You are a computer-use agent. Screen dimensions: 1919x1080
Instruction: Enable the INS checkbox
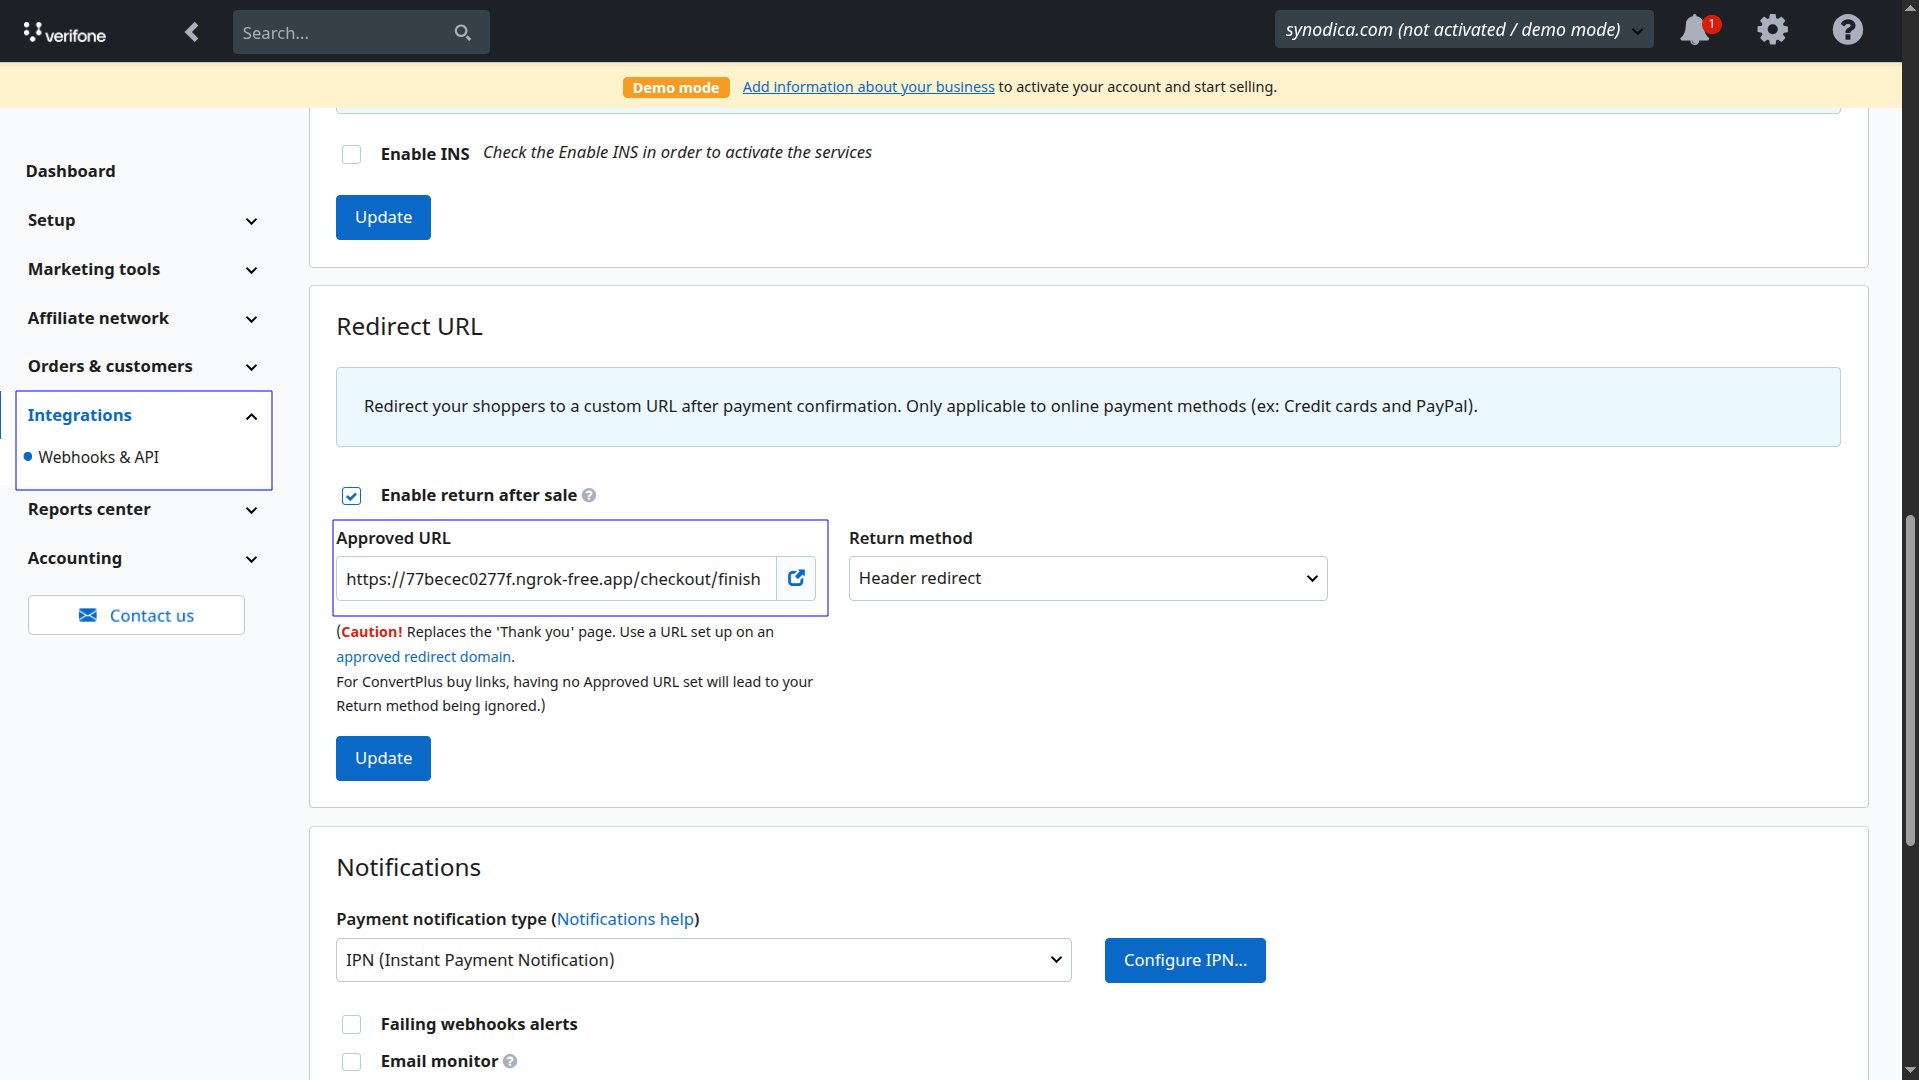click(x=351, y=154)
